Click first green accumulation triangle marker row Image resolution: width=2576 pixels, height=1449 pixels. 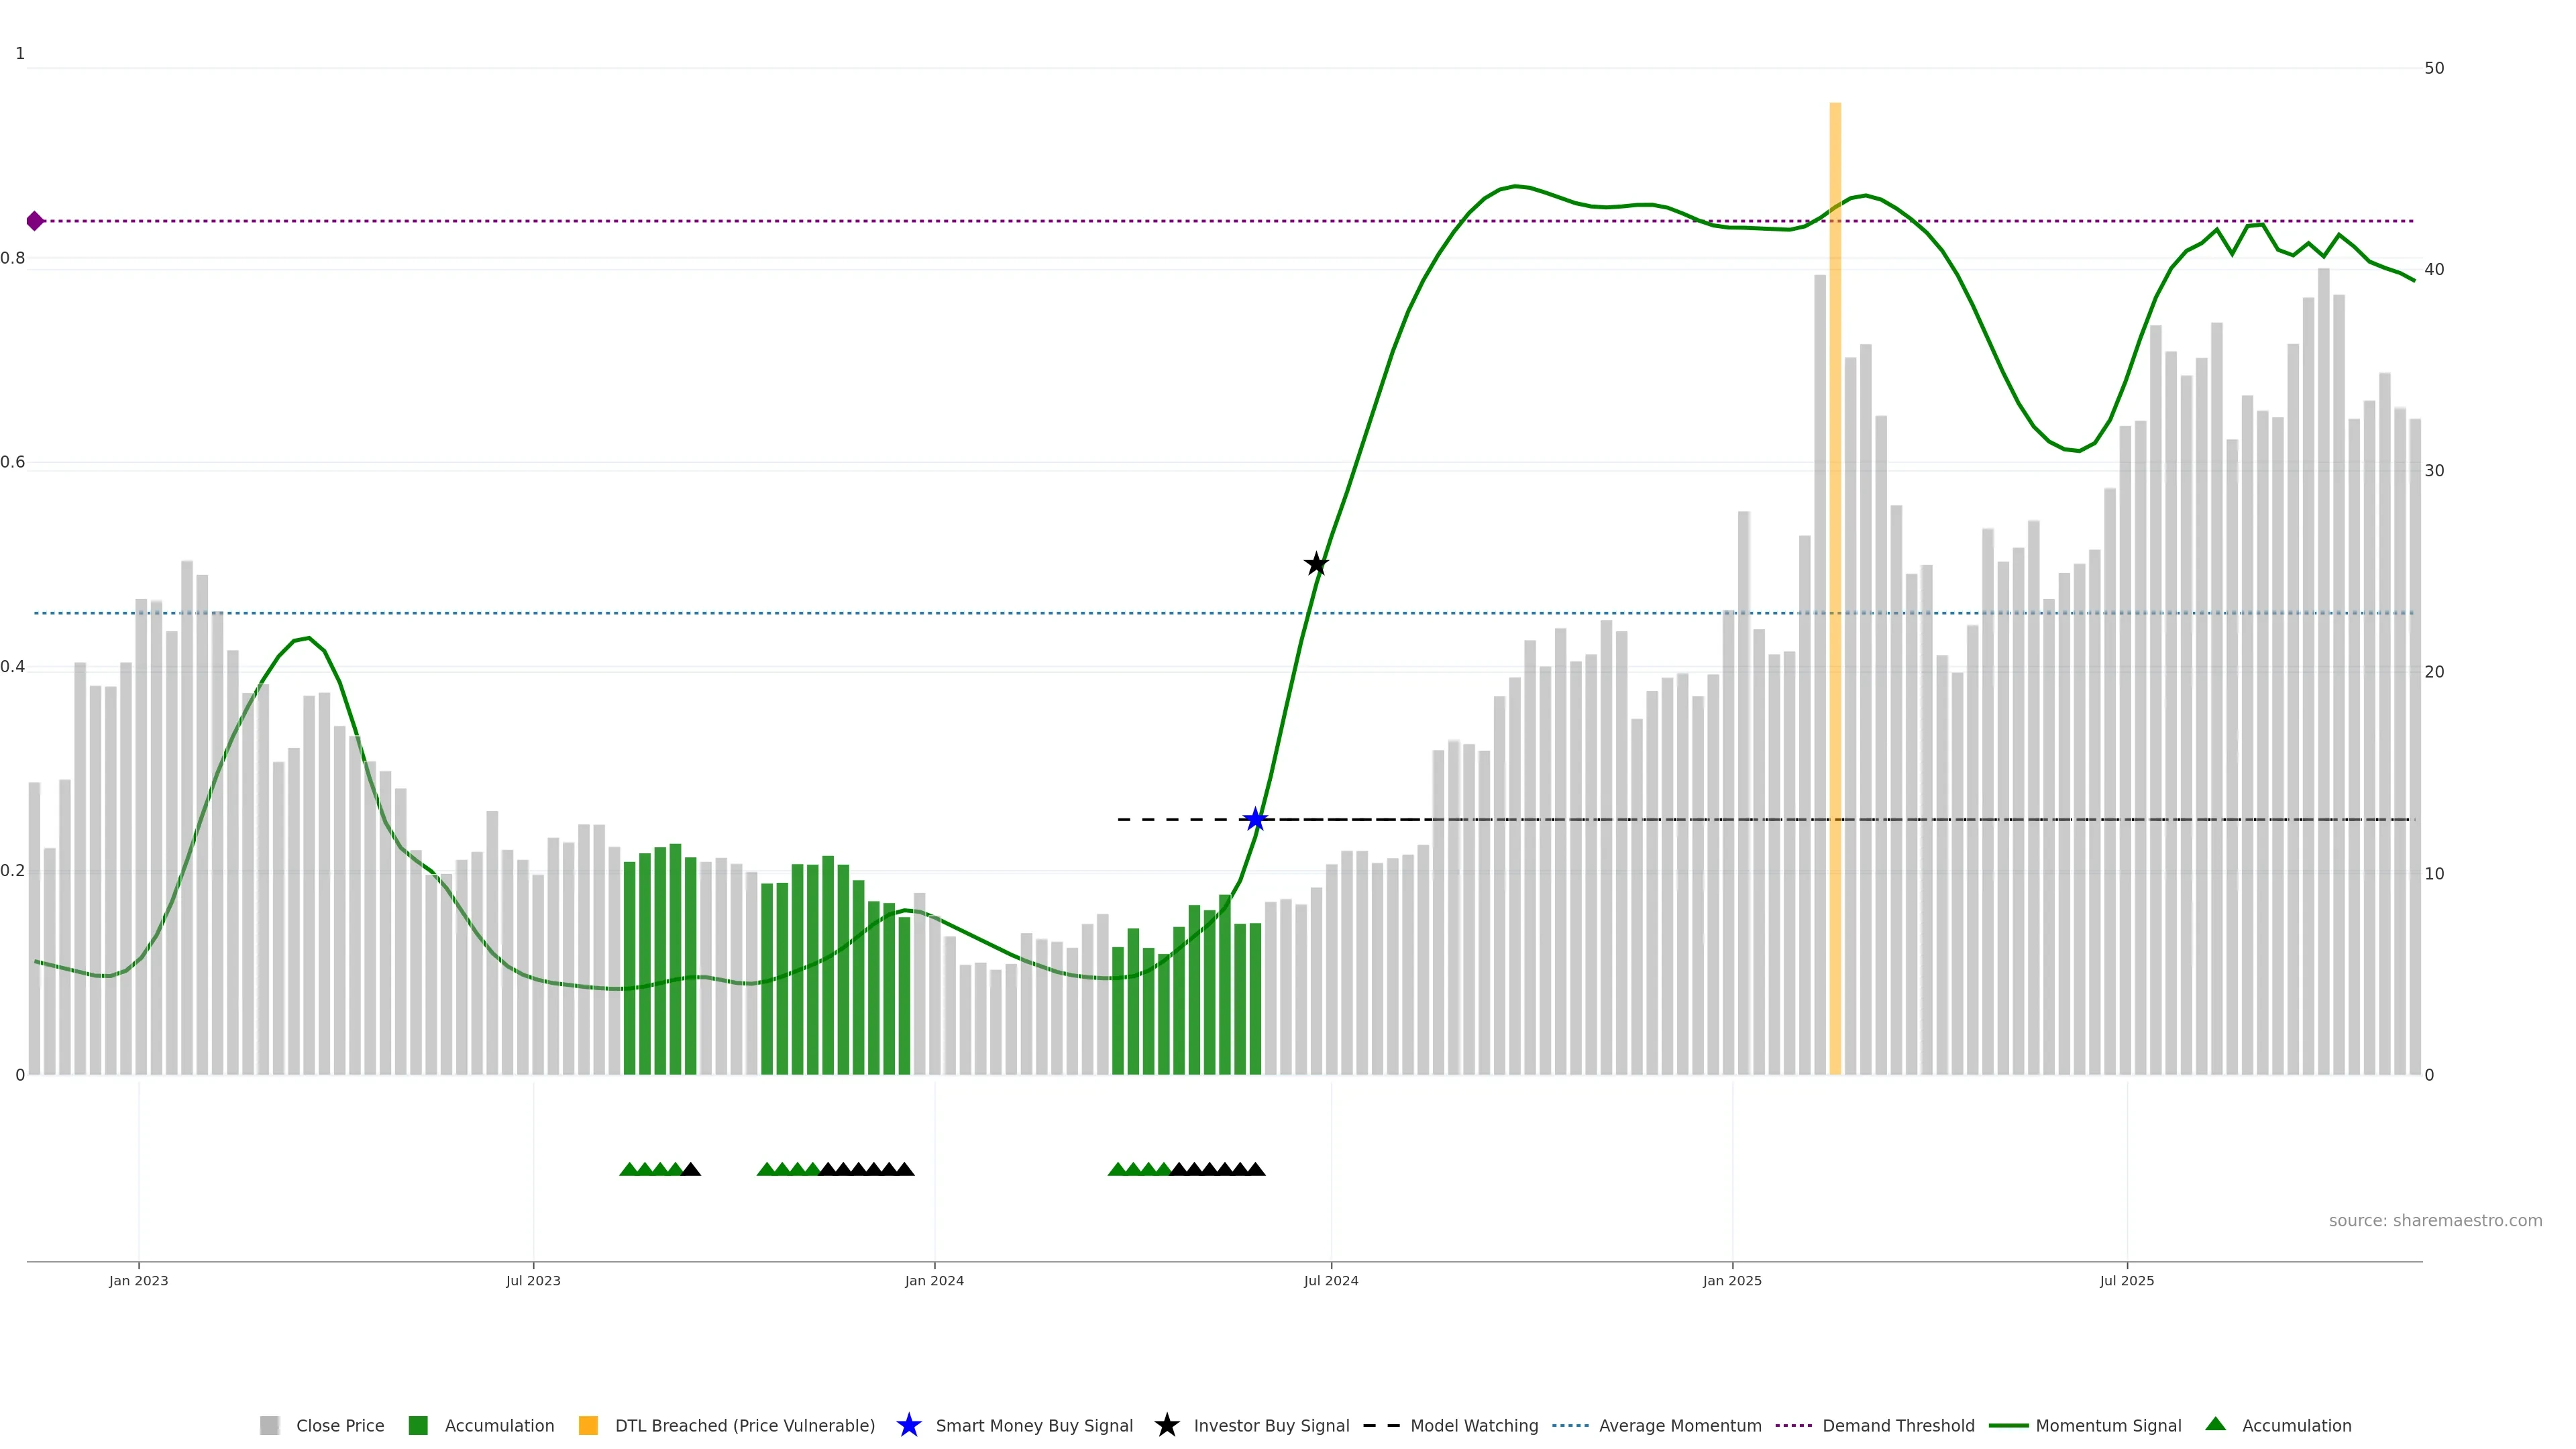(x=629, y=1169)
